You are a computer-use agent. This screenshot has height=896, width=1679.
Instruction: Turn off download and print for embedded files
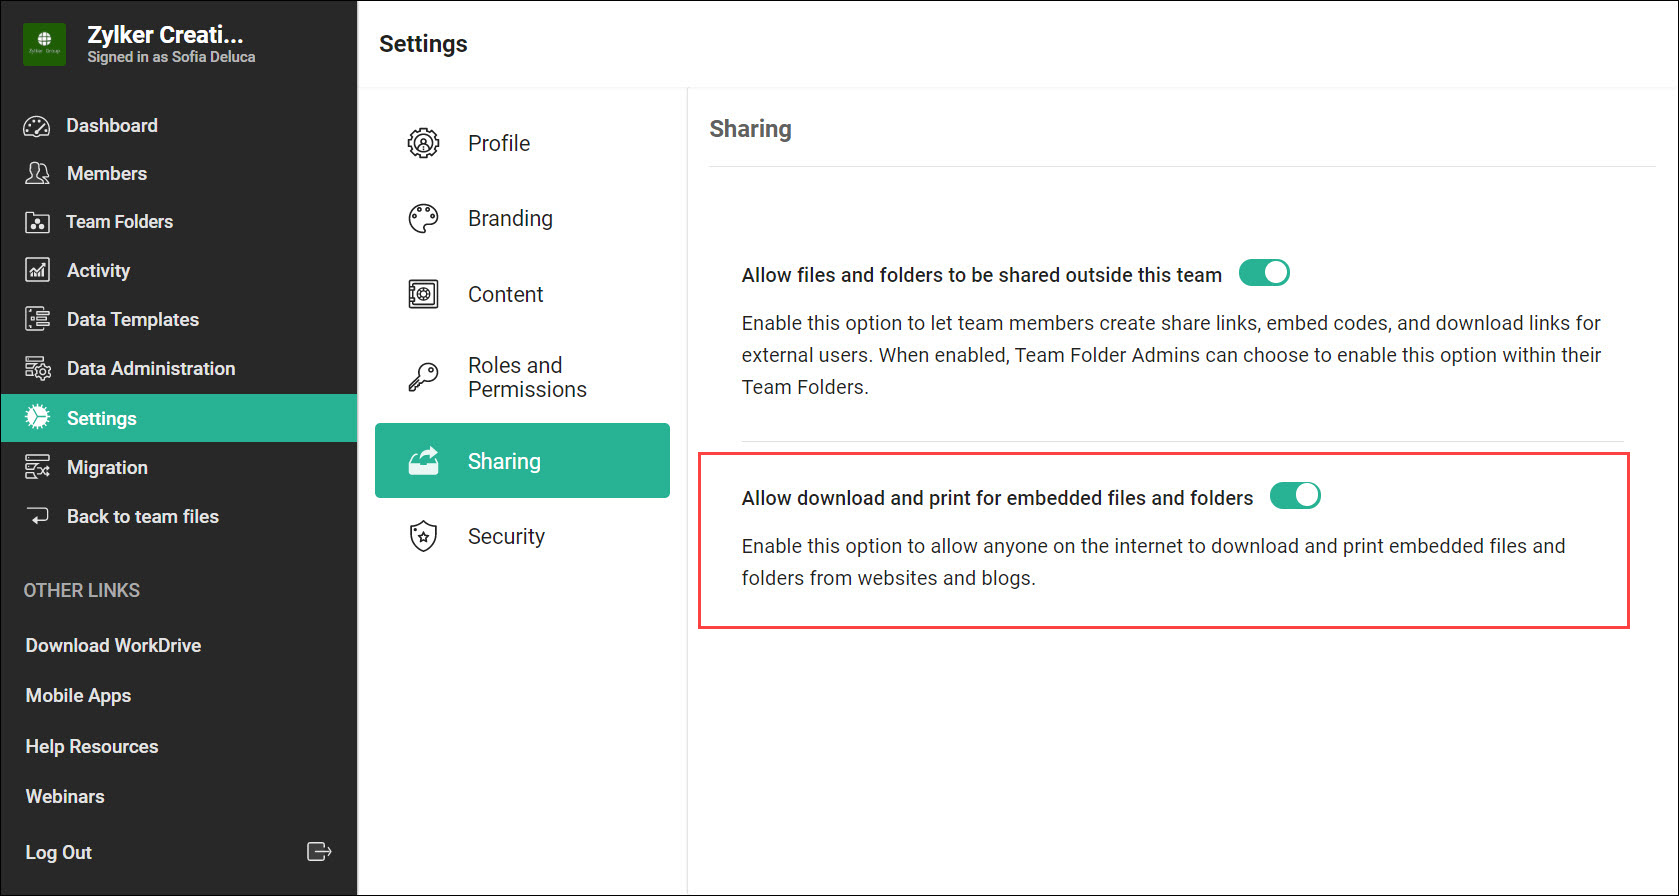1295,496
